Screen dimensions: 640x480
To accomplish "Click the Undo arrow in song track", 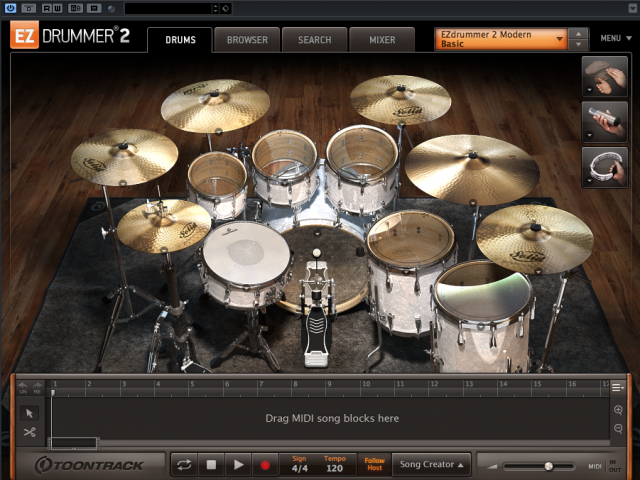I will [23, 387].
